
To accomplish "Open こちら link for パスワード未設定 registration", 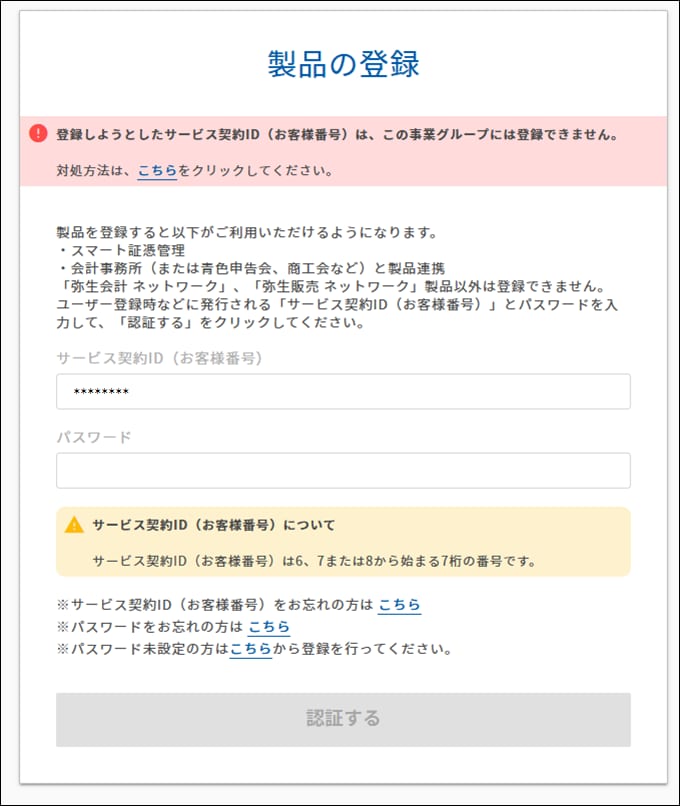I will pyautogui.click(x=250, y=649).
